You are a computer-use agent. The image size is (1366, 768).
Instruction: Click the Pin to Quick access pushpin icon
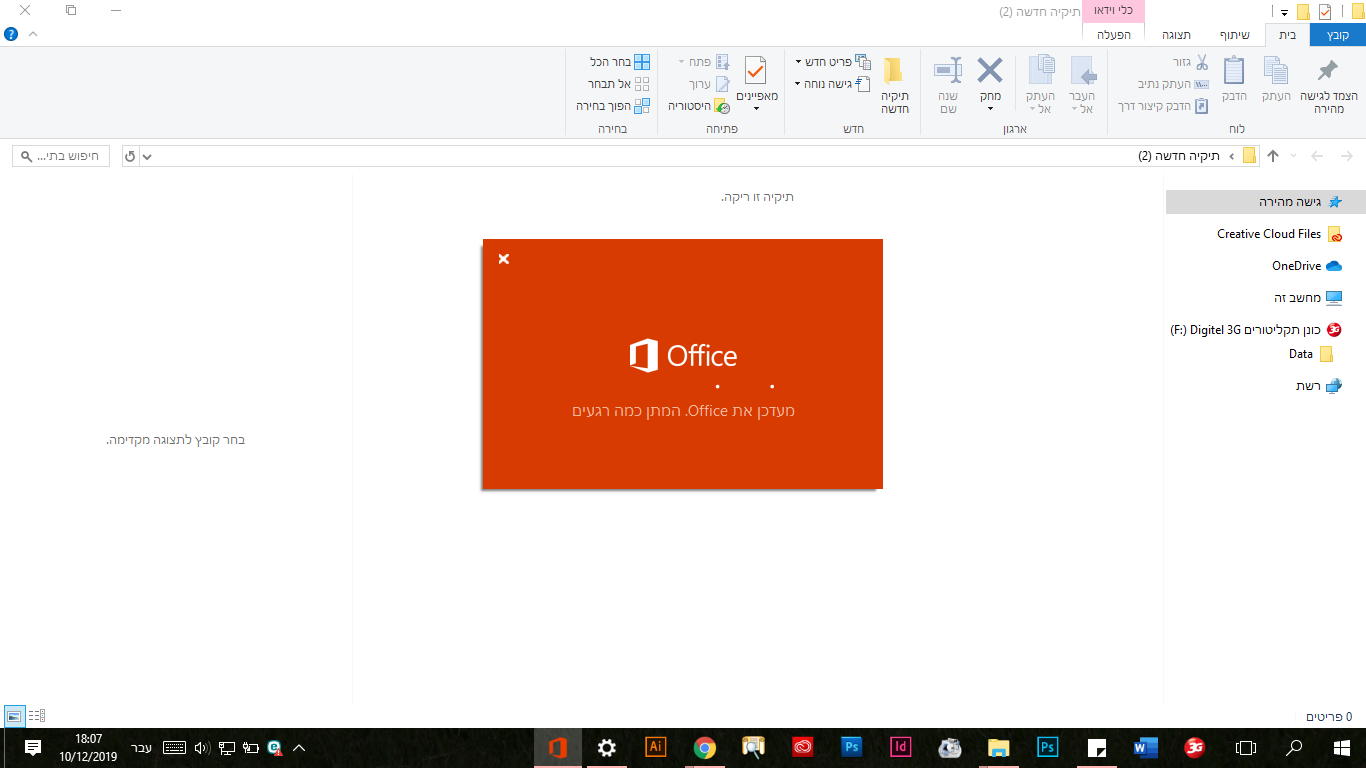(x=1328, y=72)
